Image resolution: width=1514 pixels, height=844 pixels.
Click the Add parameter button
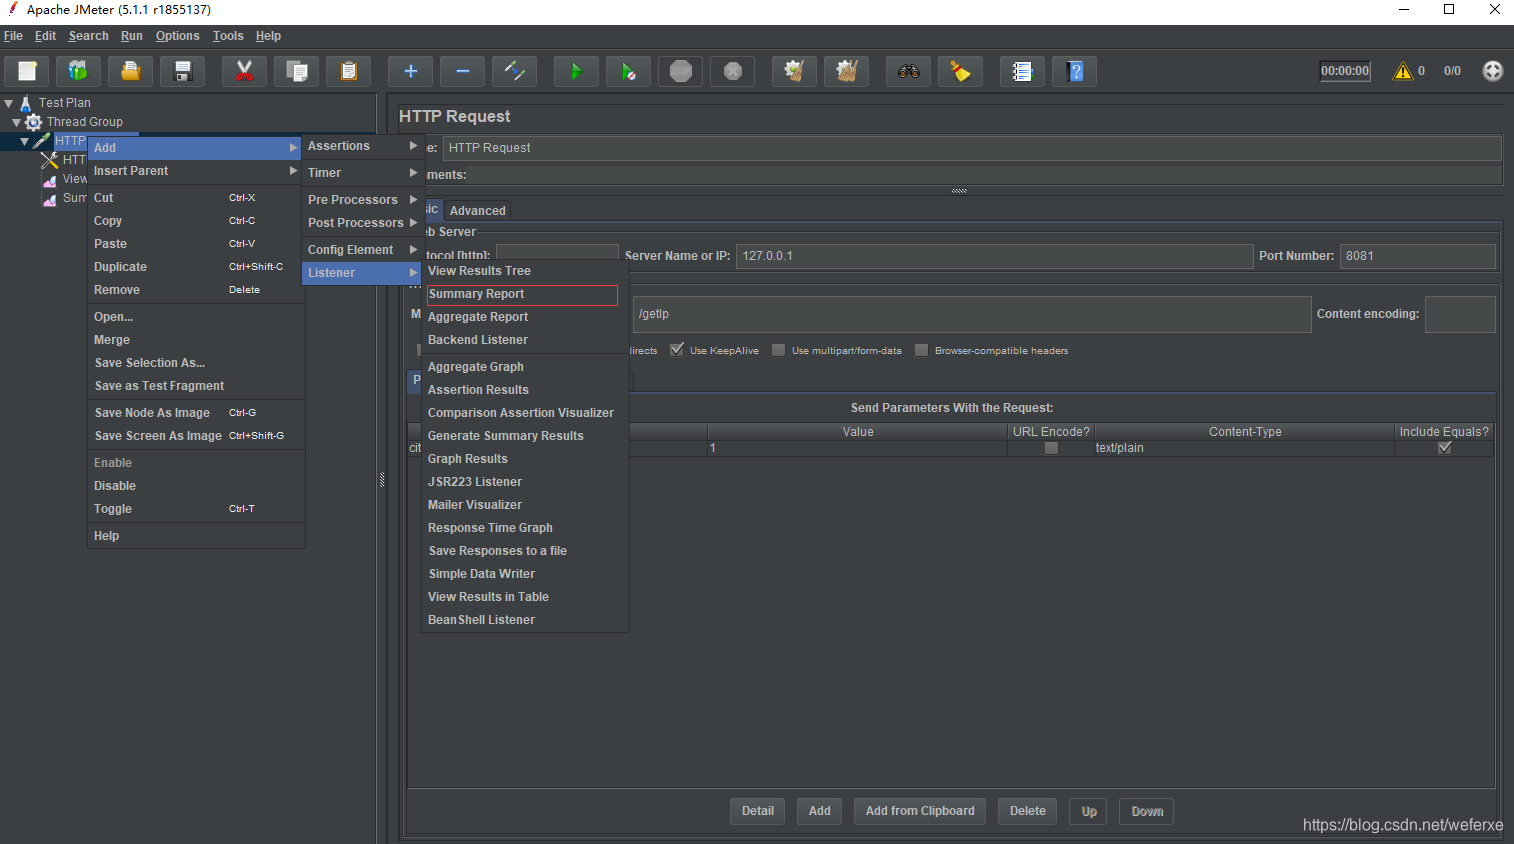(x=820, y=811)
